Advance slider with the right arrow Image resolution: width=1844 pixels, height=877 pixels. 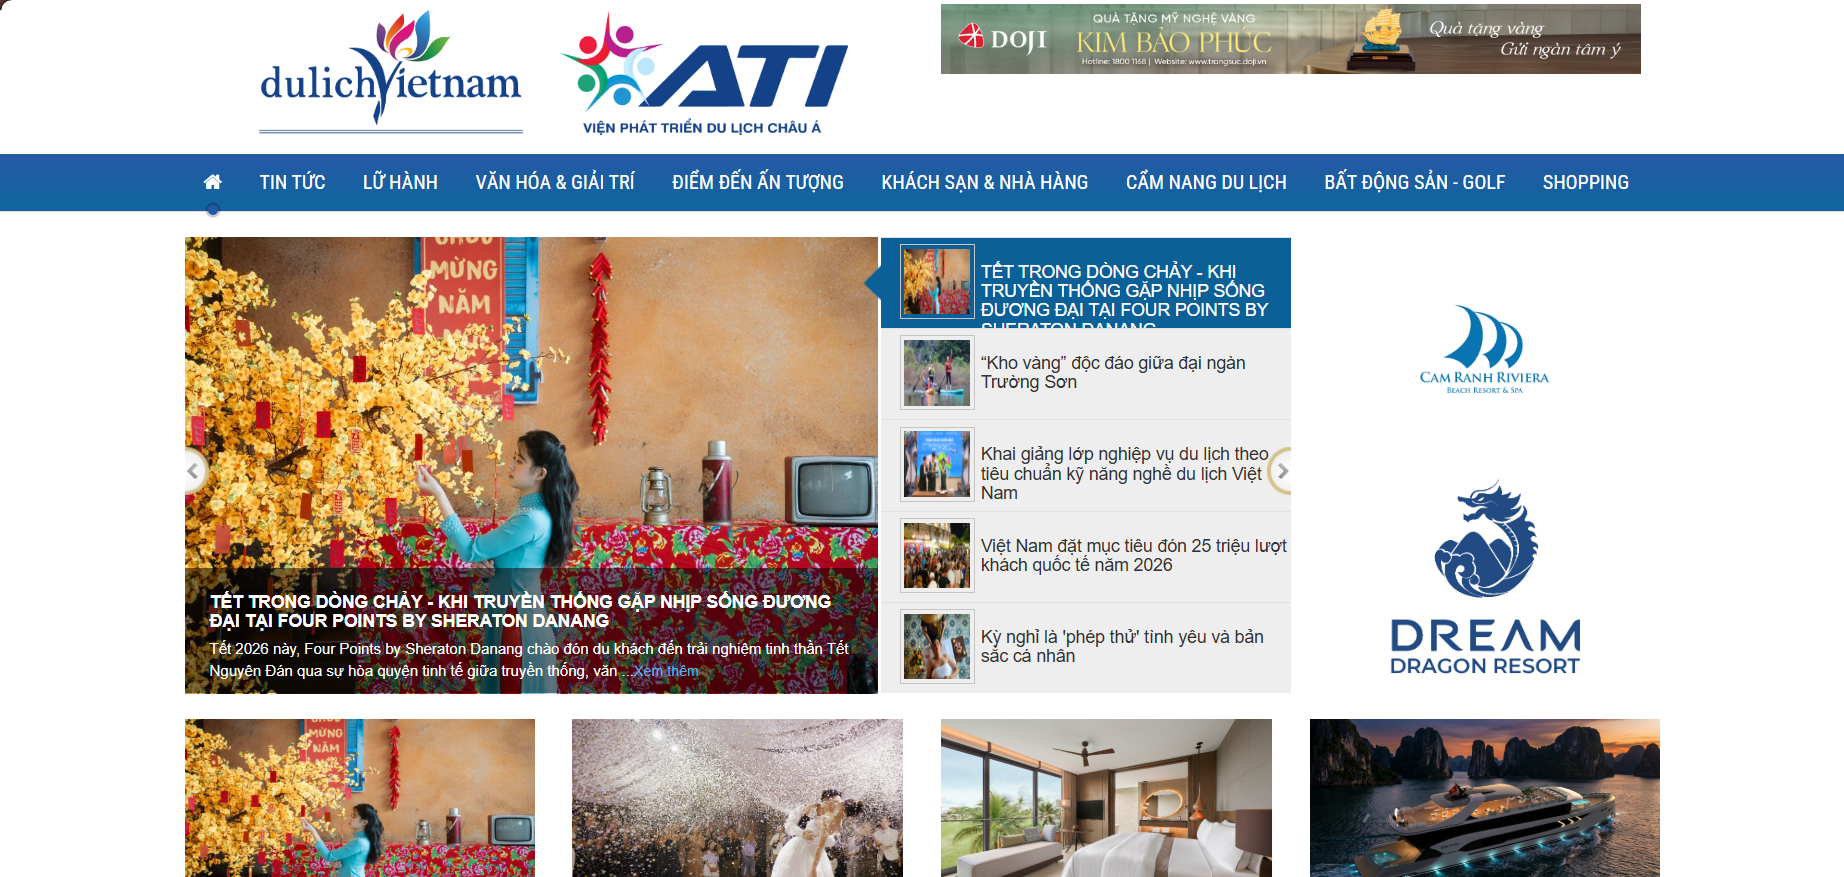tap(1282, 471)
